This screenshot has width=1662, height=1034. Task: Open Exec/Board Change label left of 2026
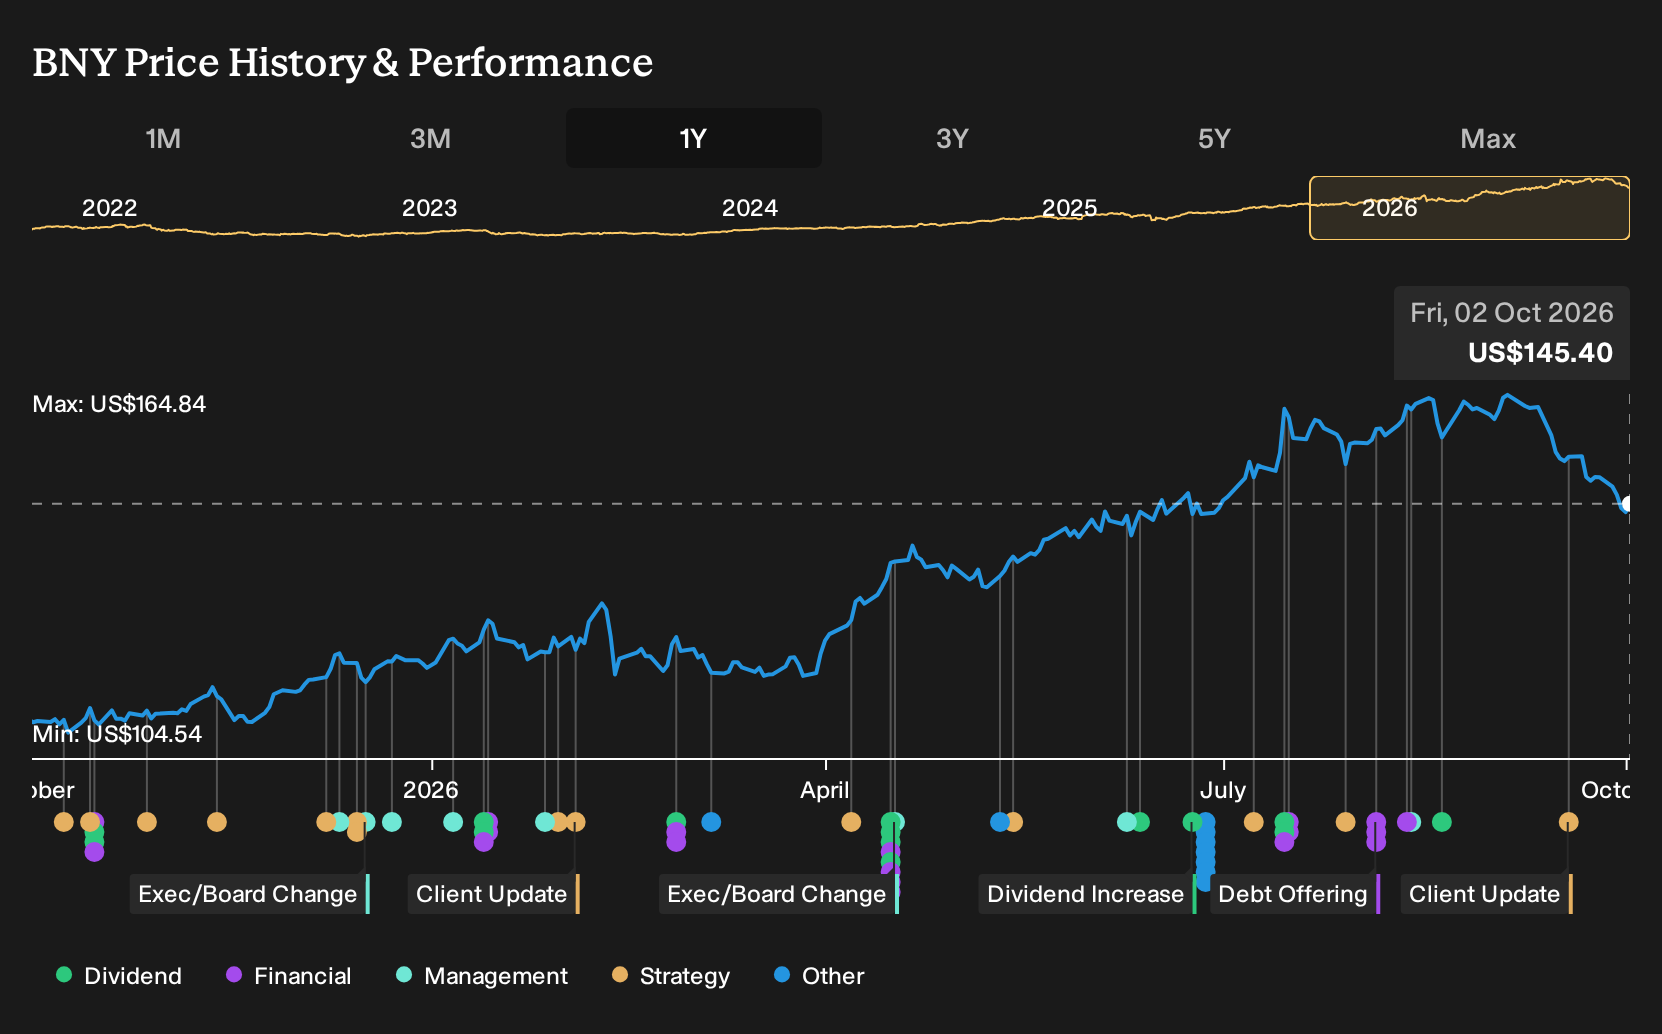click(248, 894)
